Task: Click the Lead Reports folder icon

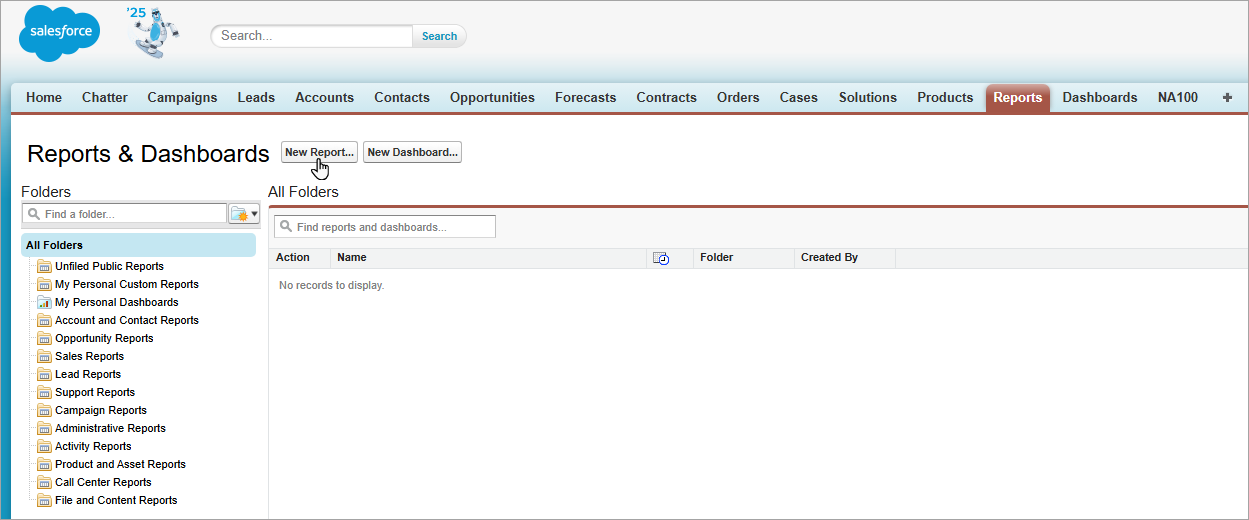Action: (44, 375)
